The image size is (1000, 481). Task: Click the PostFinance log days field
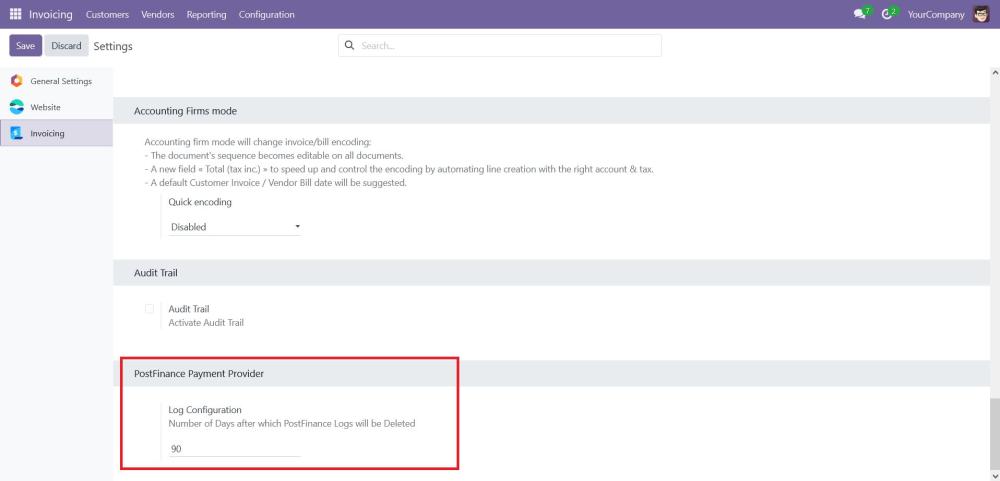pos(234,449)
